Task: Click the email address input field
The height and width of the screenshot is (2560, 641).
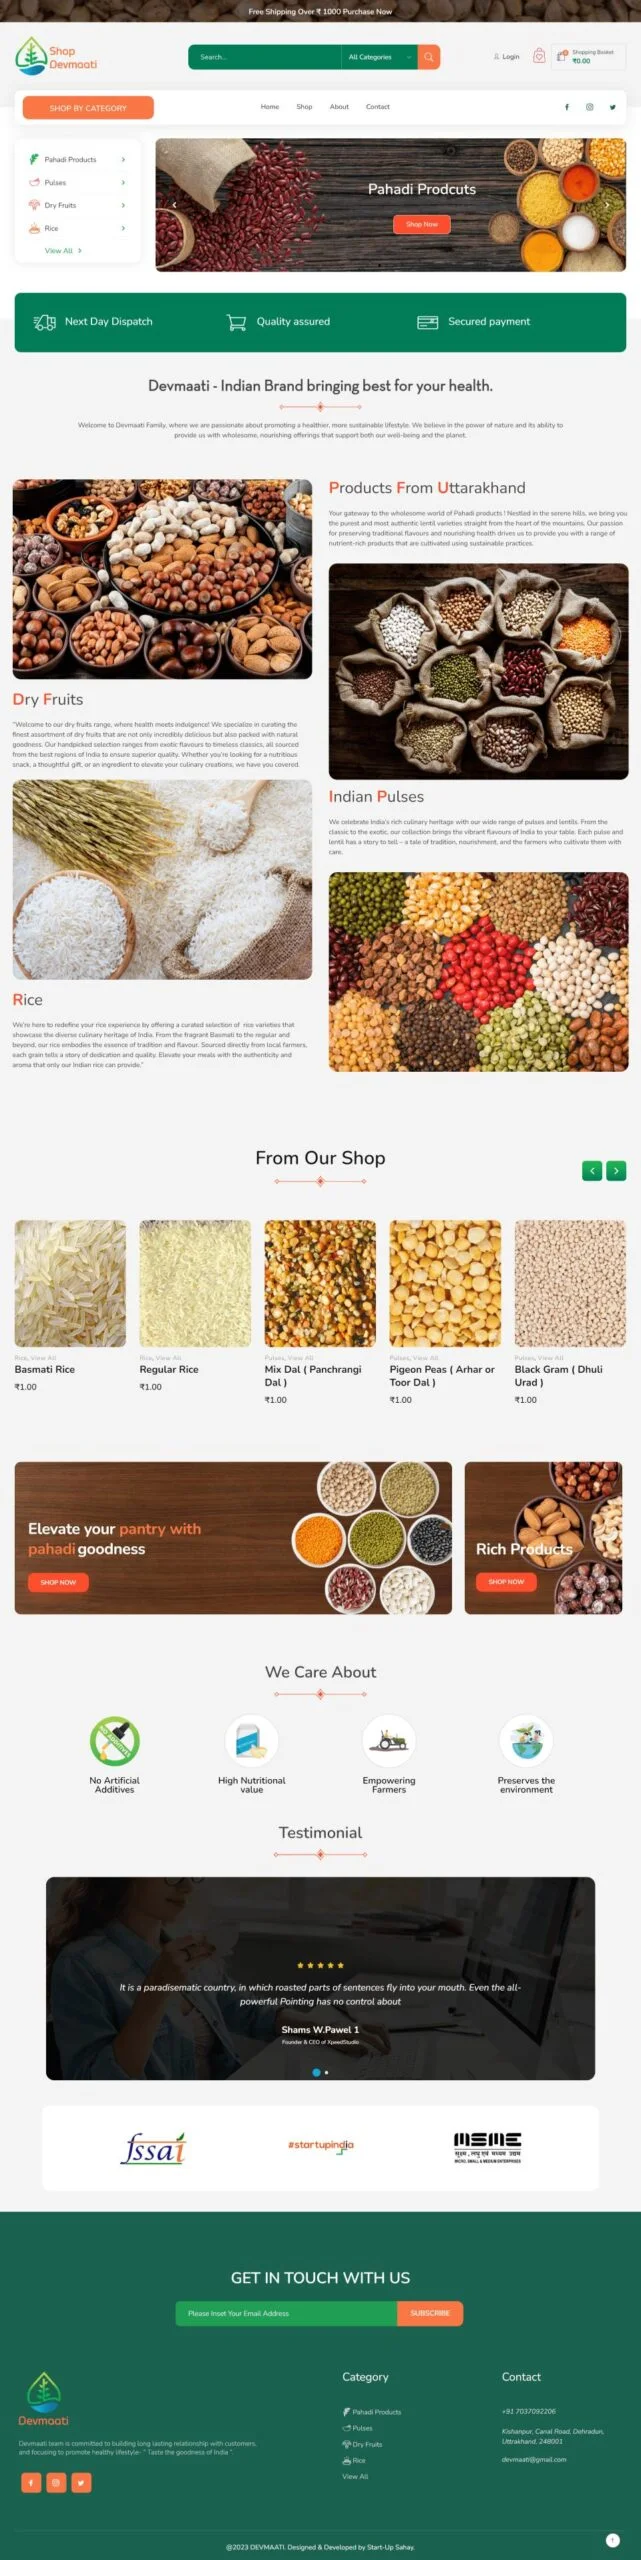Action: (x=286, y=2313)
